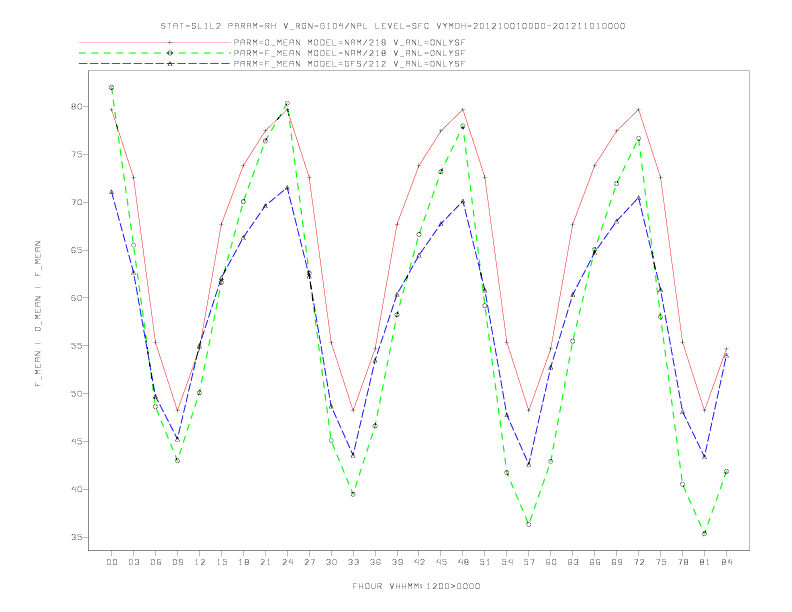Click the green circle data point at hour 57

pos(529,524)
